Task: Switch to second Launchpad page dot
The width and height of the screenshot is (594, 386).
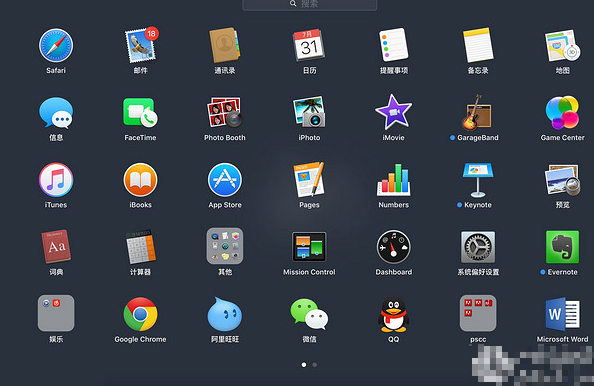Action: pyautogui.click(x=315, y=365)
